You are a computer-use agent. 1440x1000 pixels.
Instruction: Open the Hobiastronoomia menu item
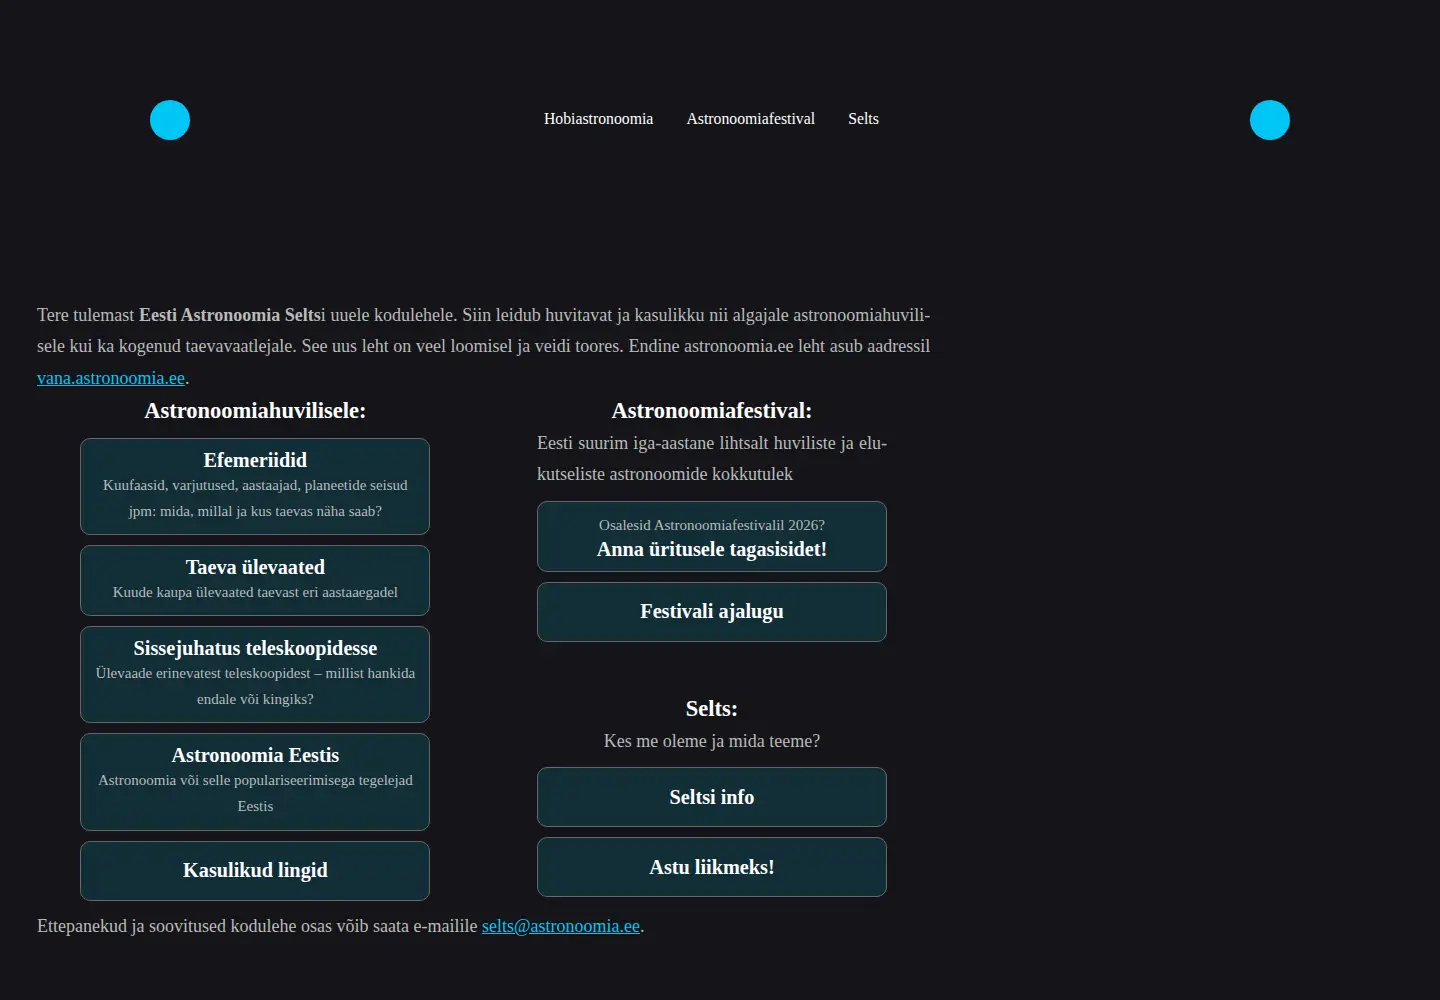[x=598, y=119]
